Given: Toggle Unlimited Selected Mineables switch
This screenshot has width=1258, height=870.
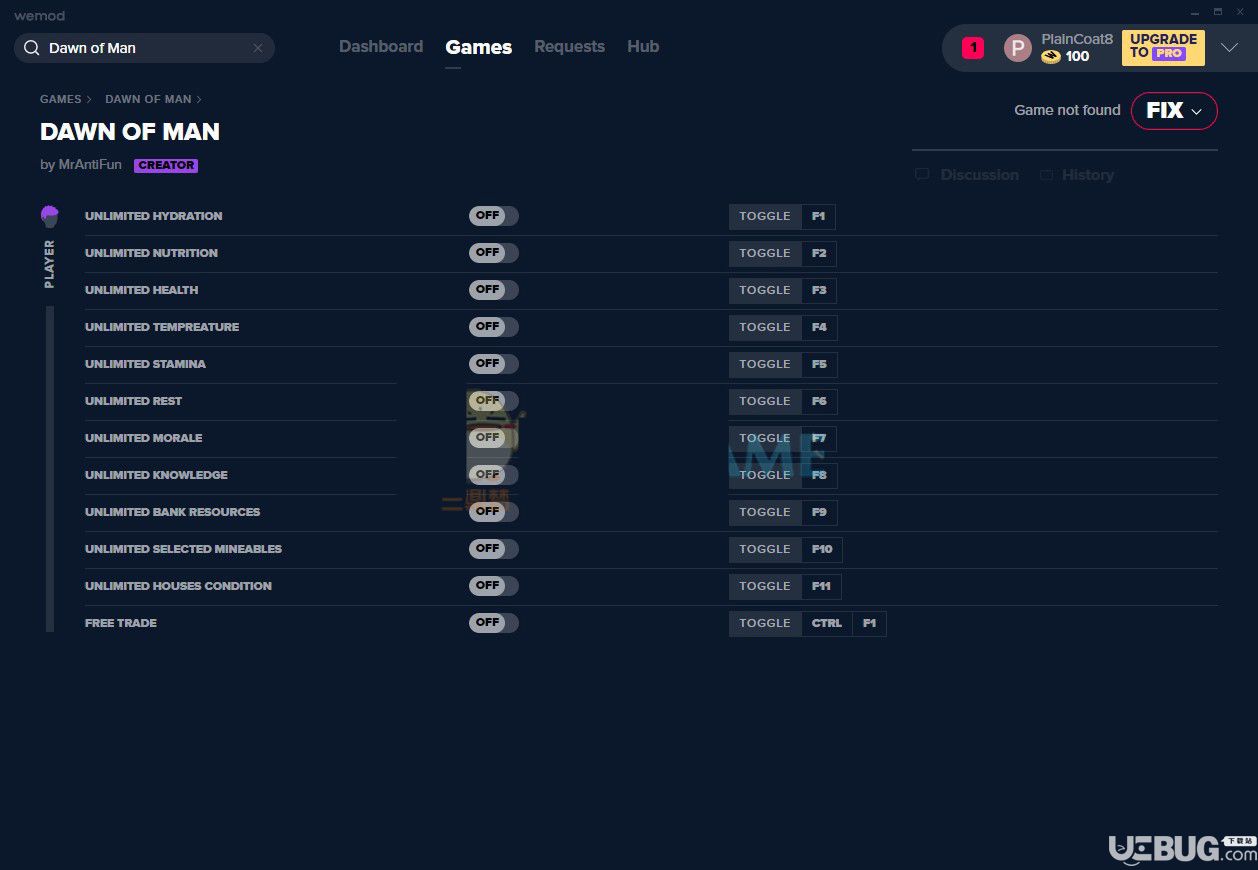Looking at the screenshot, I should 494,549.
